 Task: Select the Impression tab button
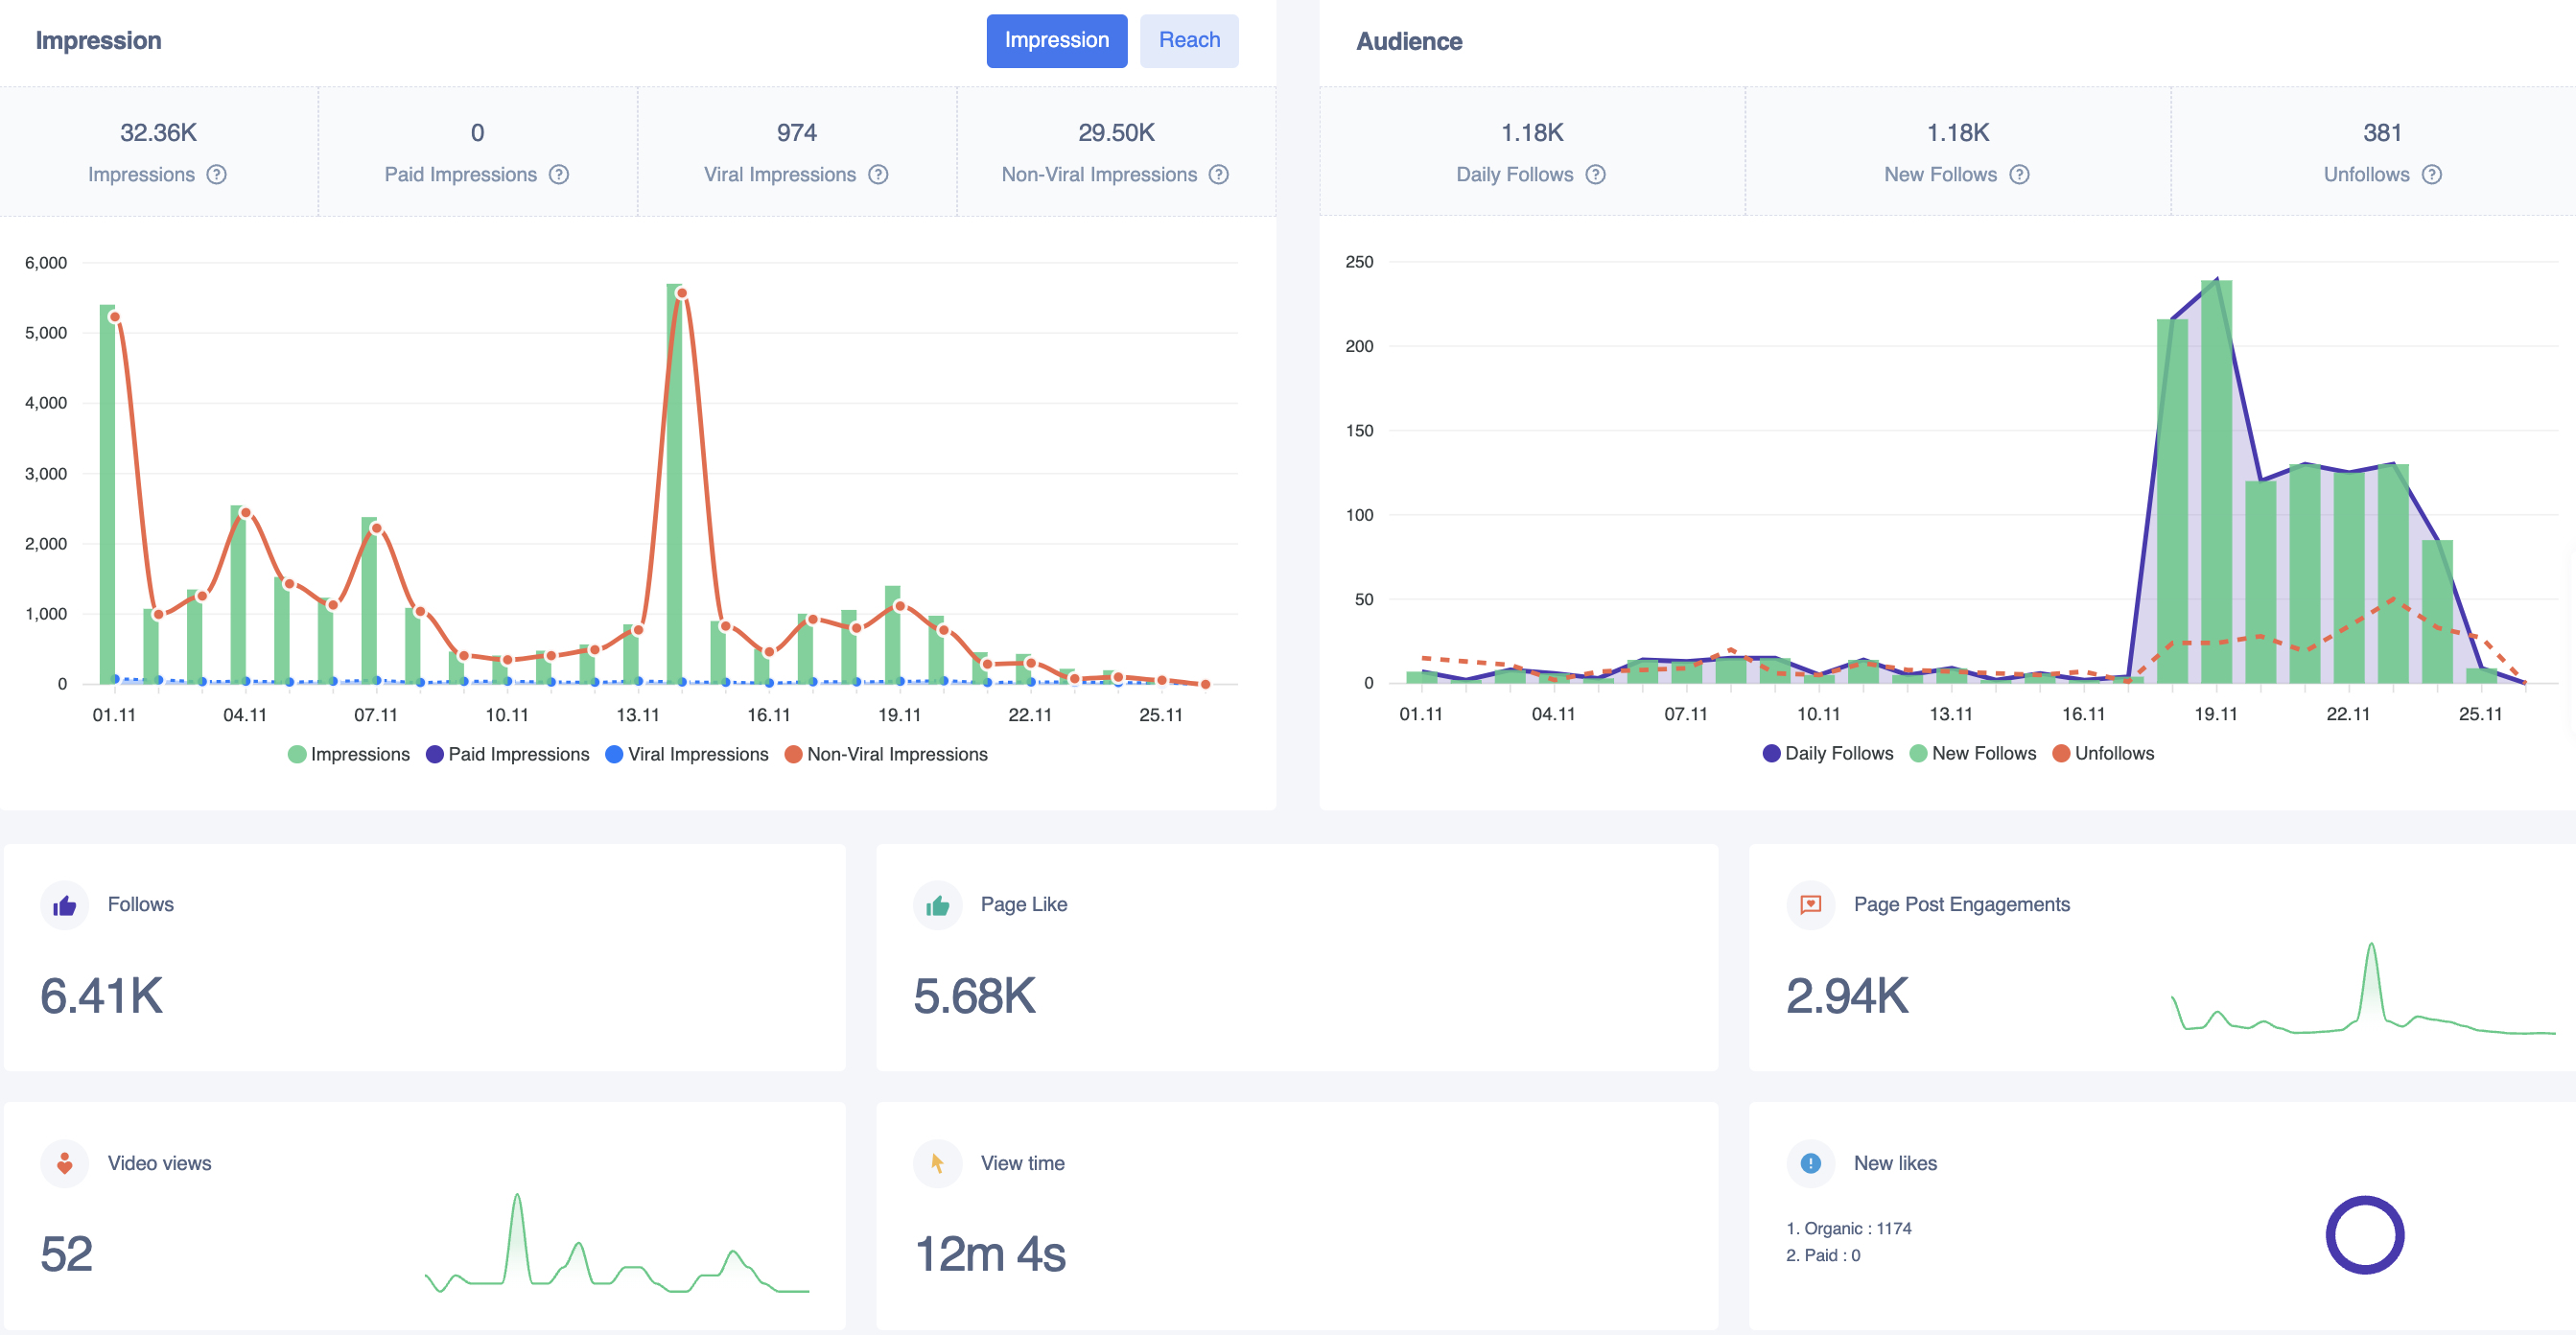point(1056,40)
